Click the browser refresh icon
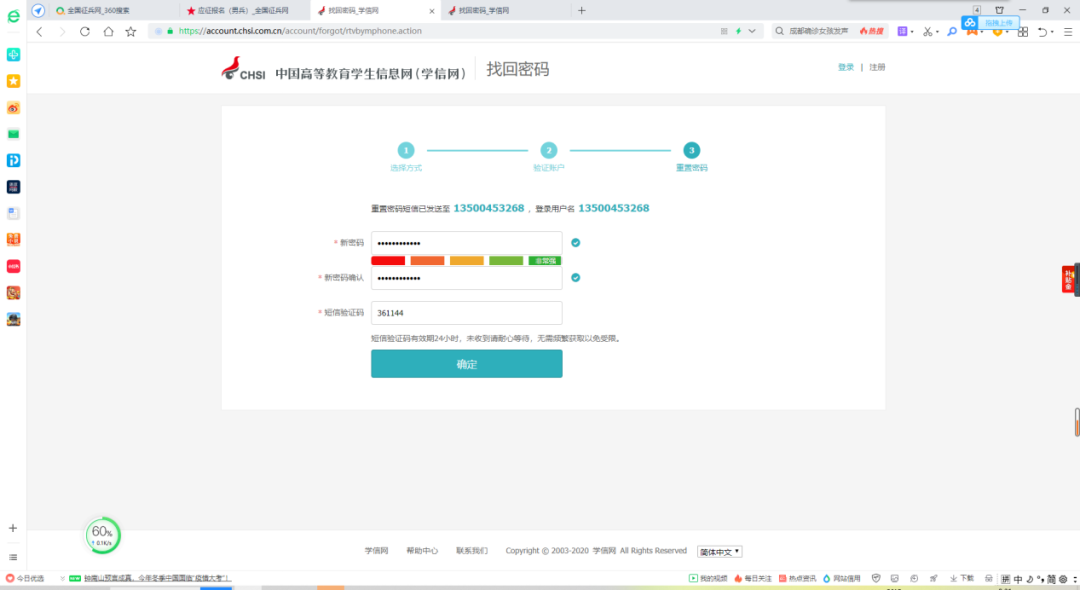1080x590 pixels. [x=85, y=31]
